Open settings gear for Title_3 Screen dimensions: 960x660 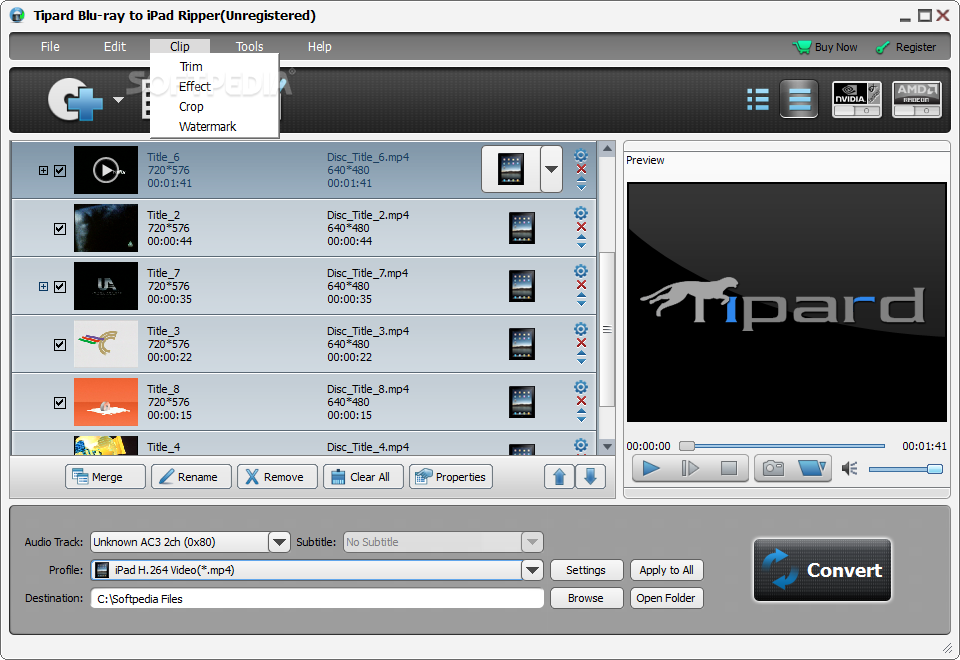click(581, 329)
